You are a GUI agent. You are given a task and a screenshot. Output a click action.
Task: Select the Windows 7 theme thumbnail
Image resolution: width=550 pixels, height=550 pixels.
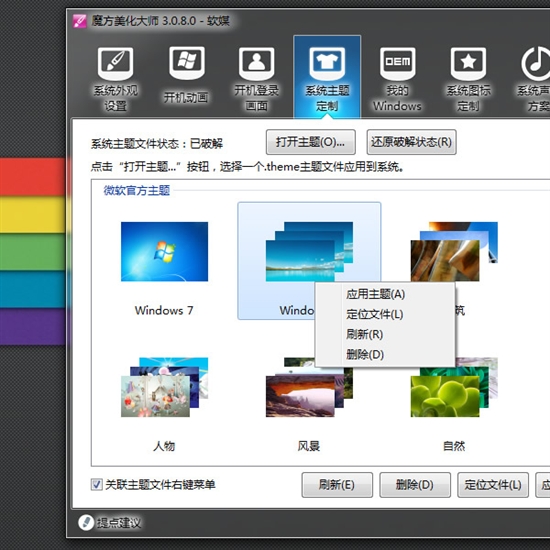[165, 251]
